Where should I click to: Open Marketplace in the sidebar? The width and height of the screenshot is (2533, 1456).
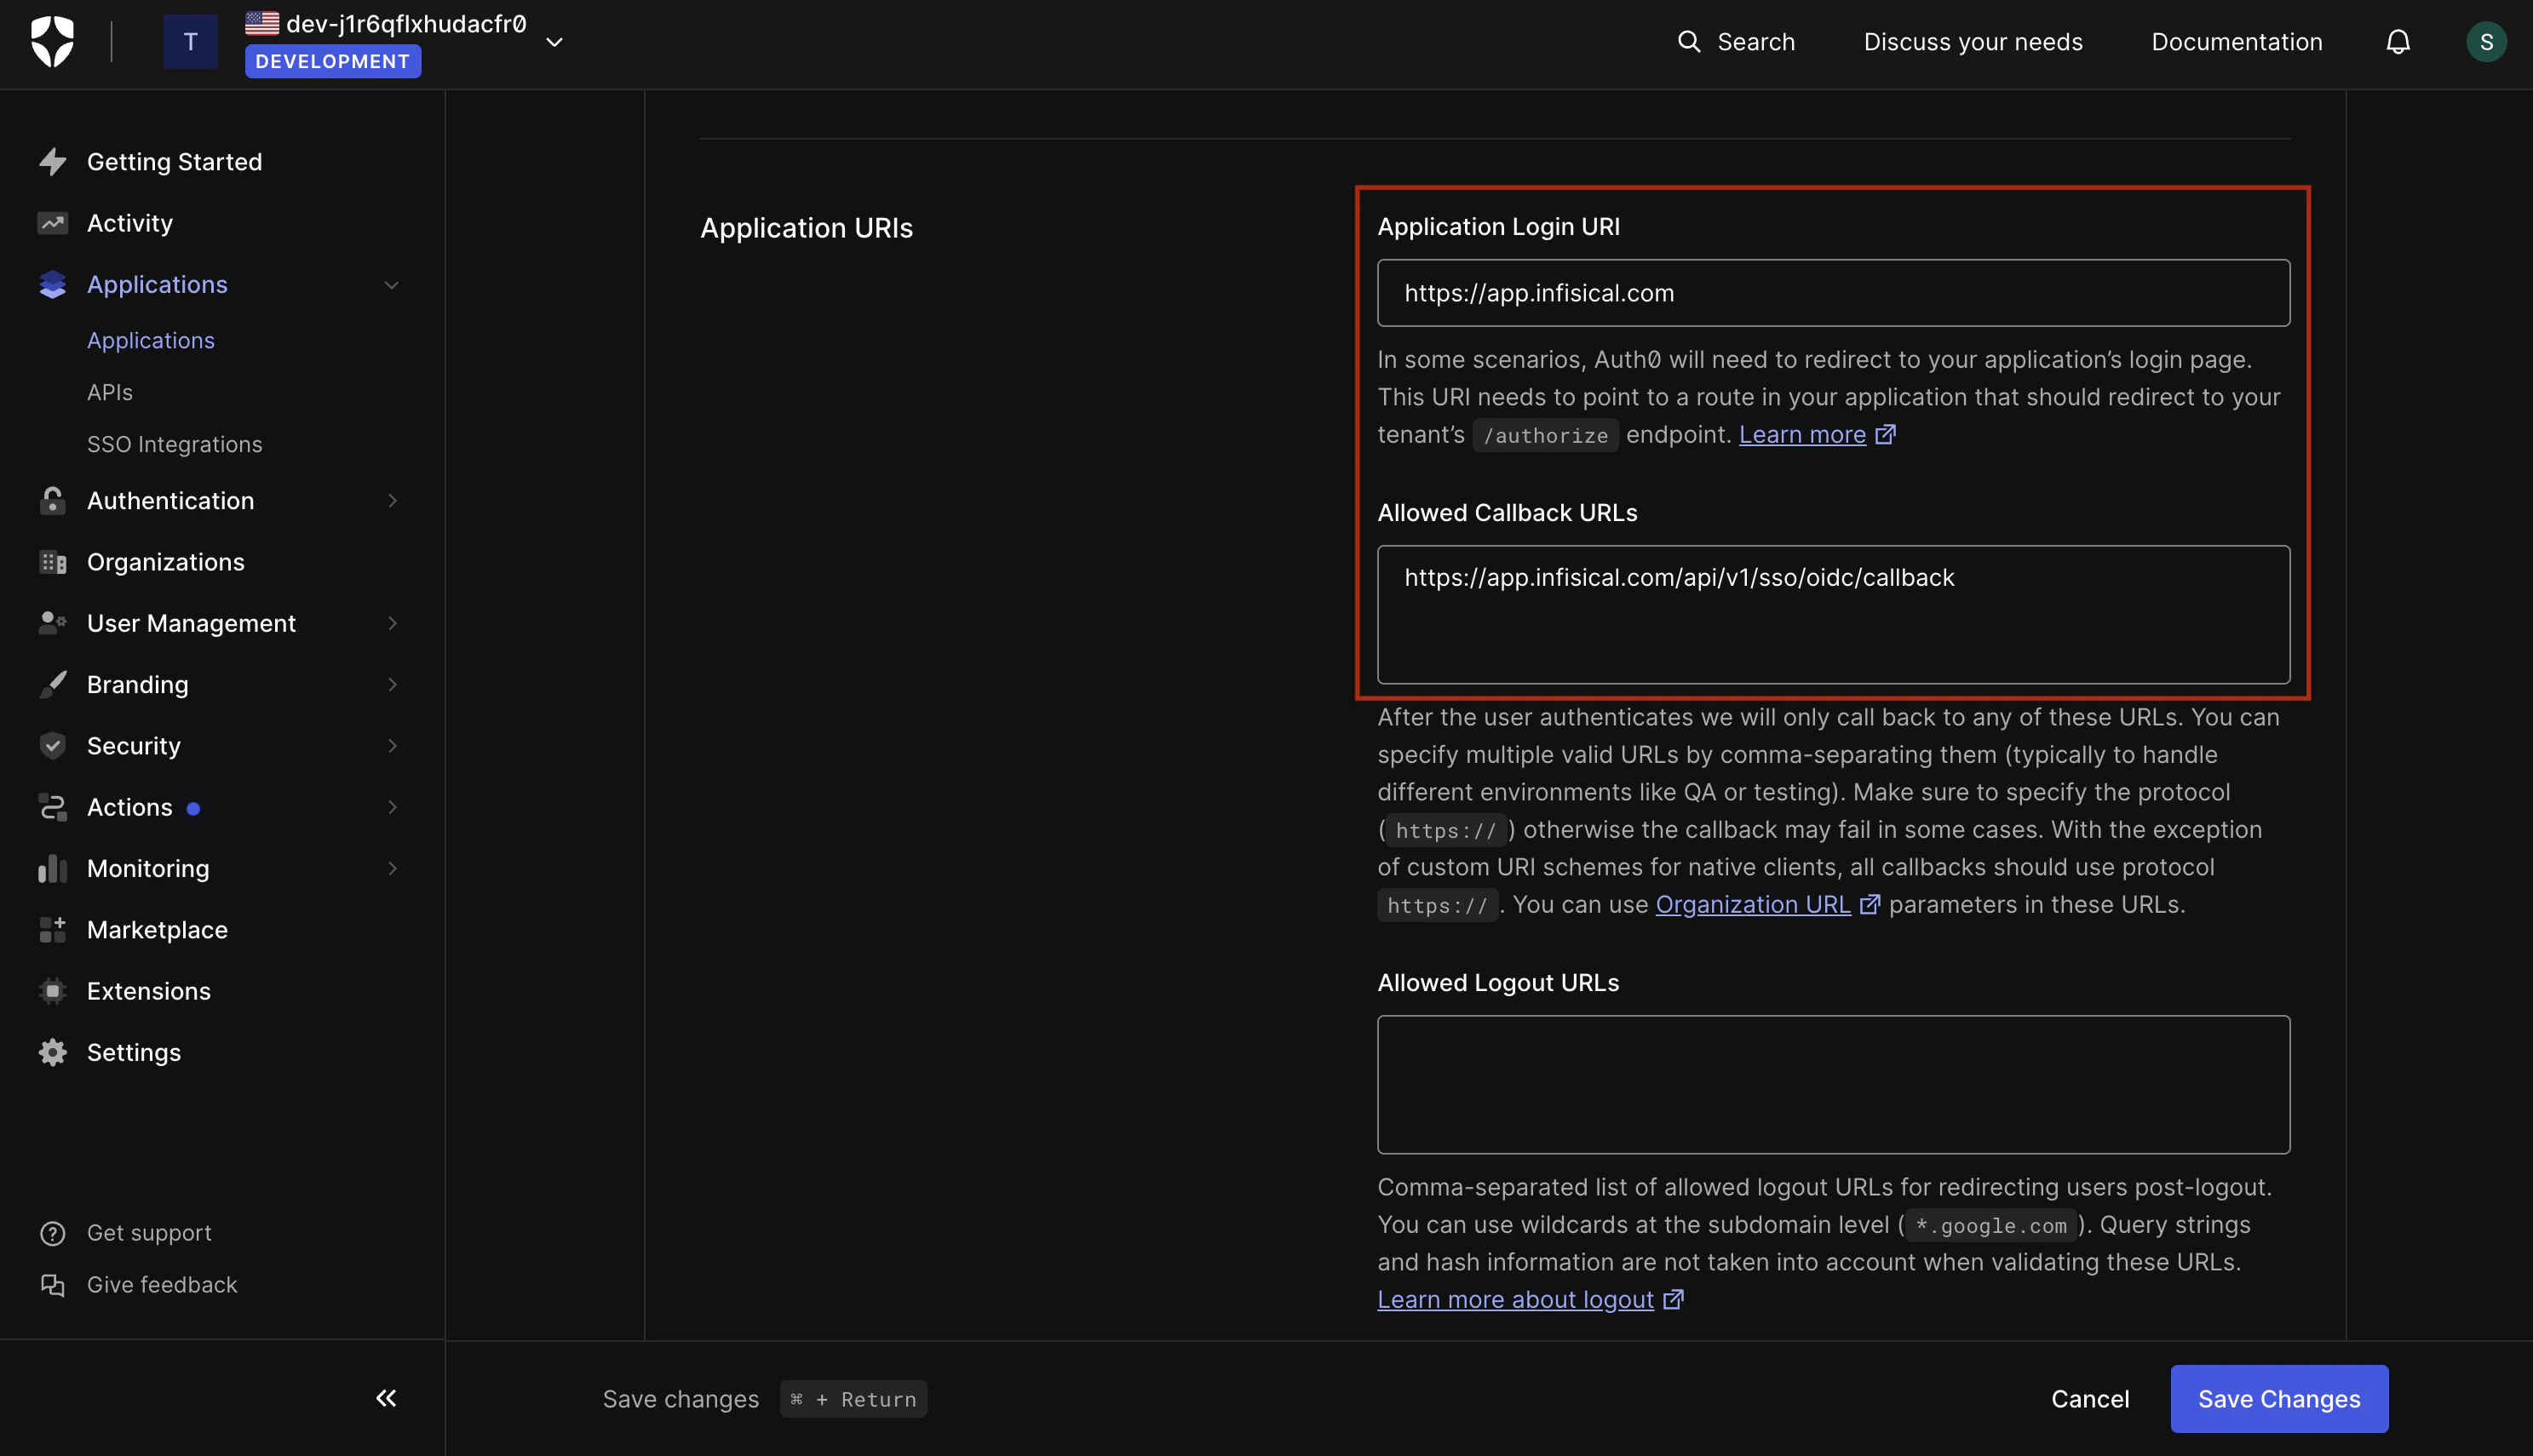157,929
